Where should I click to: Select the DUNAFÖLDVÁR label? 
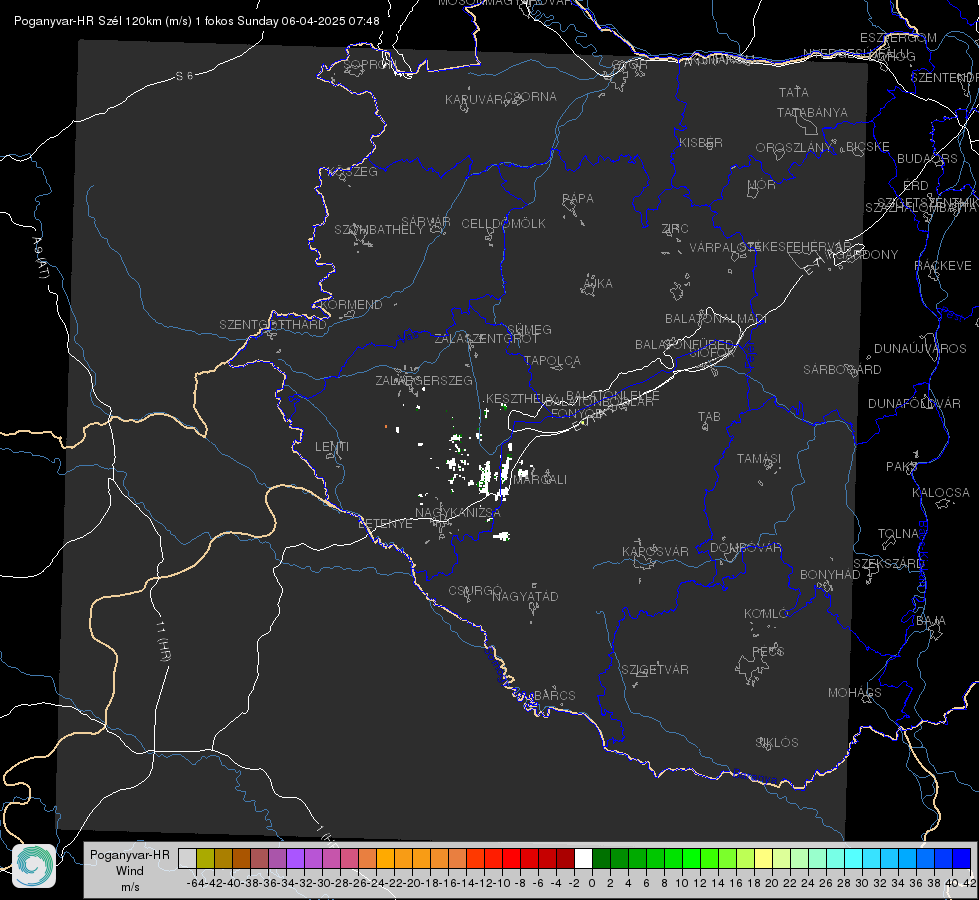[x=914, y=403]
